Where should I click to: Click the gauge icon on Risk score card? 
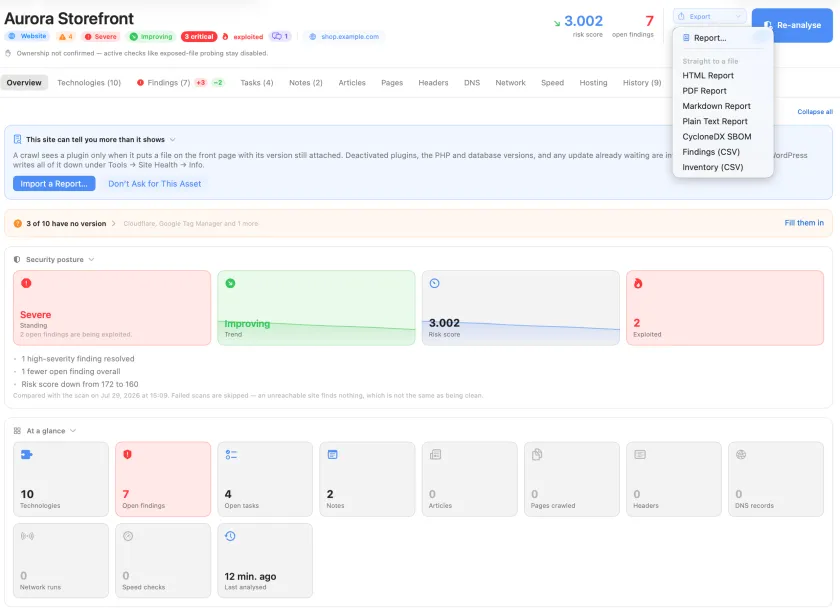click(434, 283)
